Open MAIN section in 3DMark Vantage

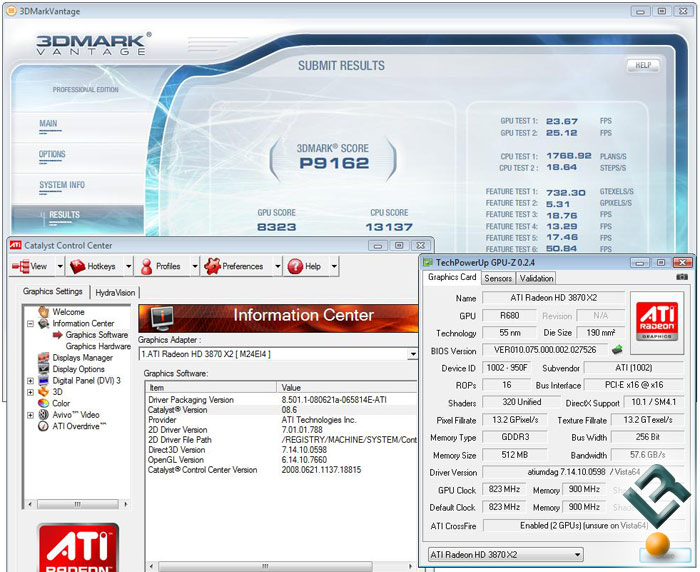click(48, 123)
